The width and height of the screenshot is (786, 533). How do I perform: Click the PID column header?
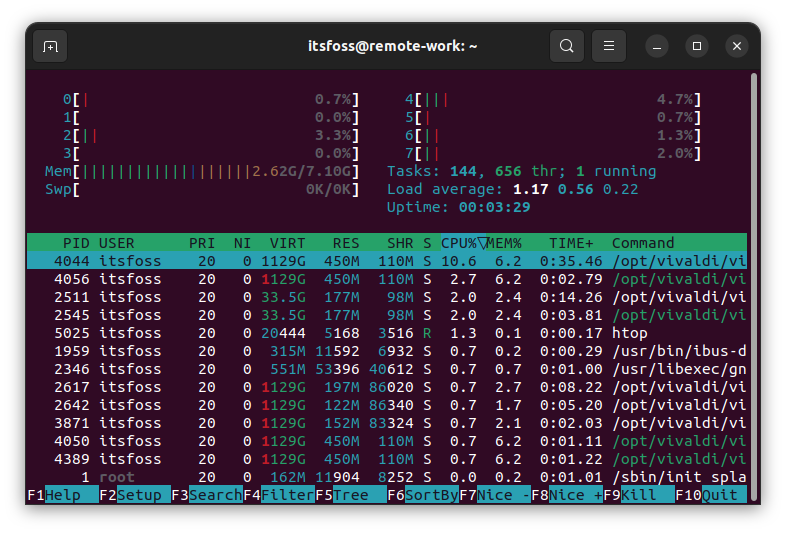pos(76,243)
